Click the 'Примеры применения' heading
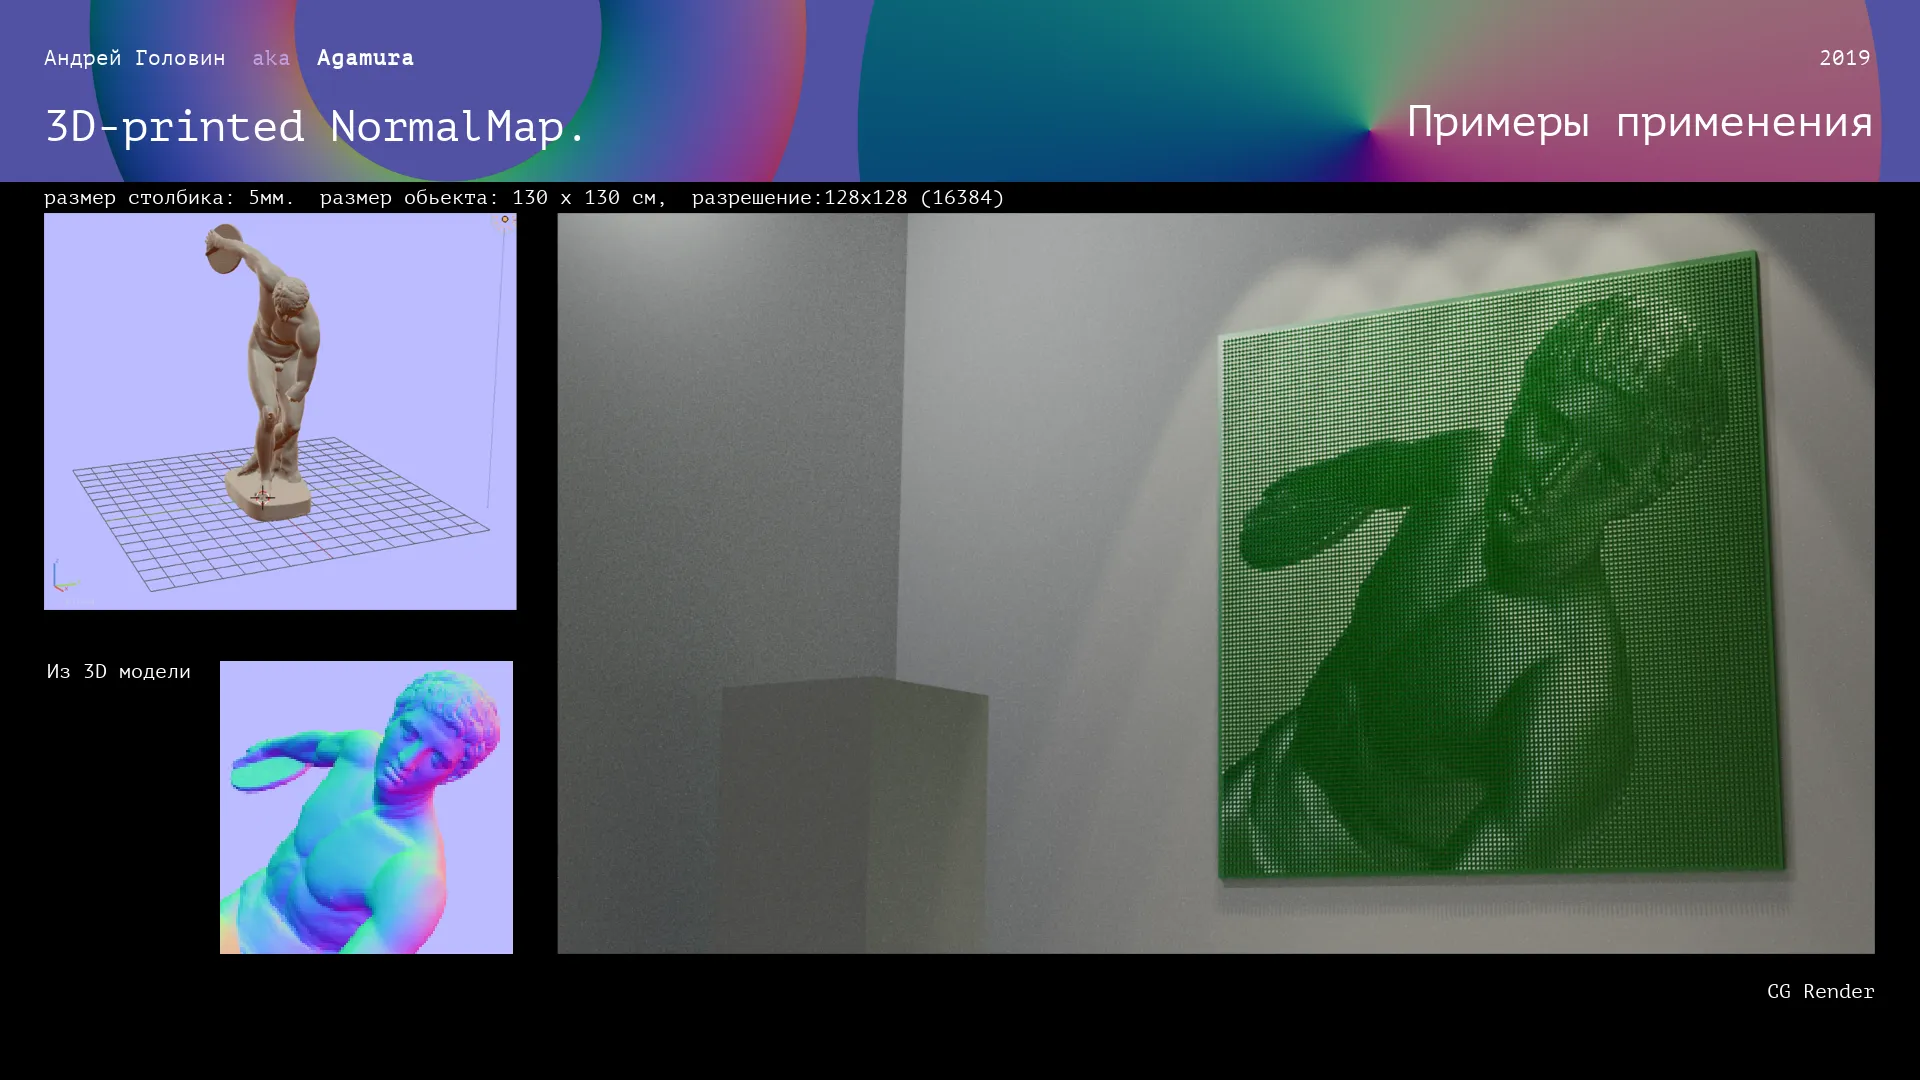This screenshot has height=1080, width=1920. (1639, 122)
